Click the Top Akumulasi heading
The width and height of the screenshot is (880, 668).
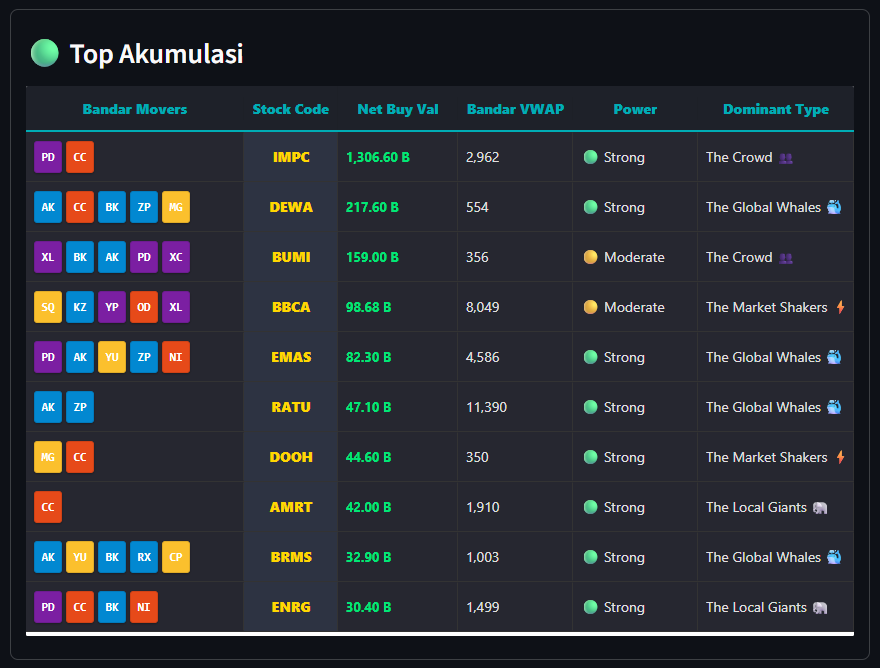click(x=157, y=54)
